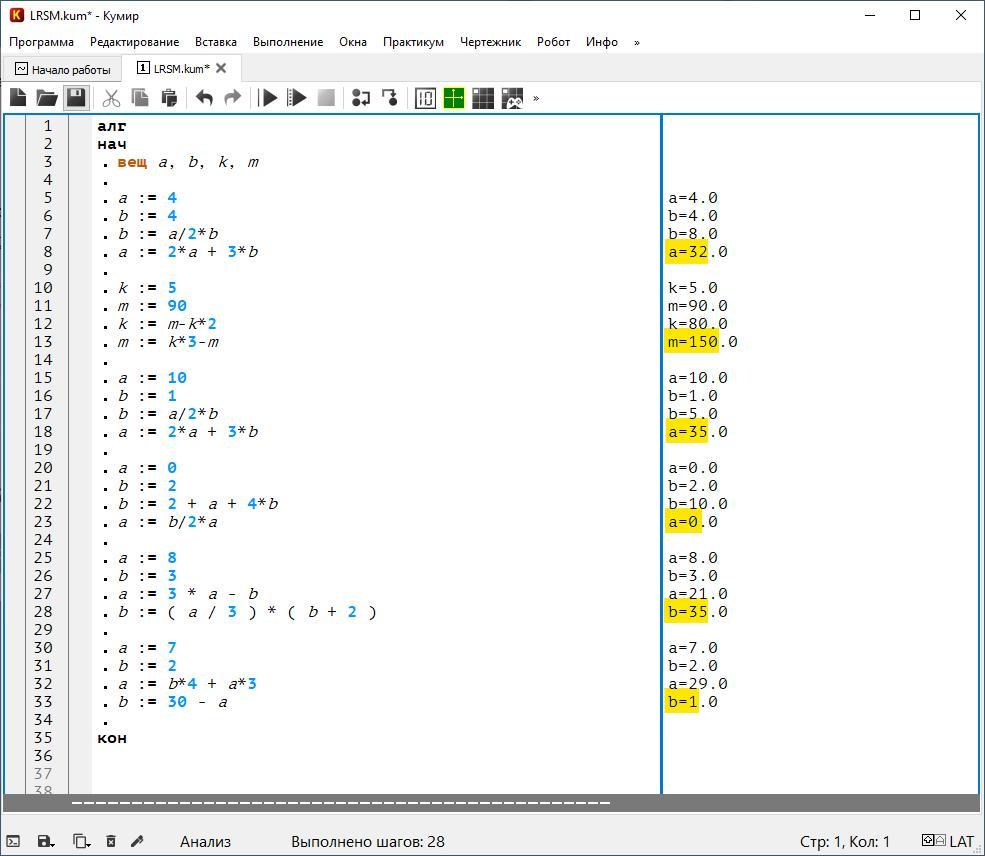Screen dimensions: 985x856
Task: Run the program with the play button
Action: coord(268,98)
